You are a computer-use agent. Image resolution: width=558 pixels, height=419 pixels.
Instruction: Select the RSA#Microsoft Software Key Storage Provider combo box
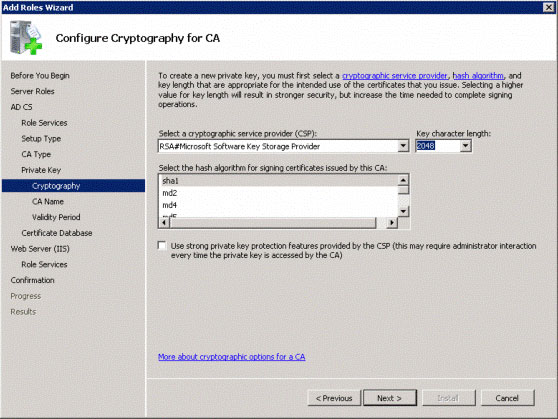[283, 146]
